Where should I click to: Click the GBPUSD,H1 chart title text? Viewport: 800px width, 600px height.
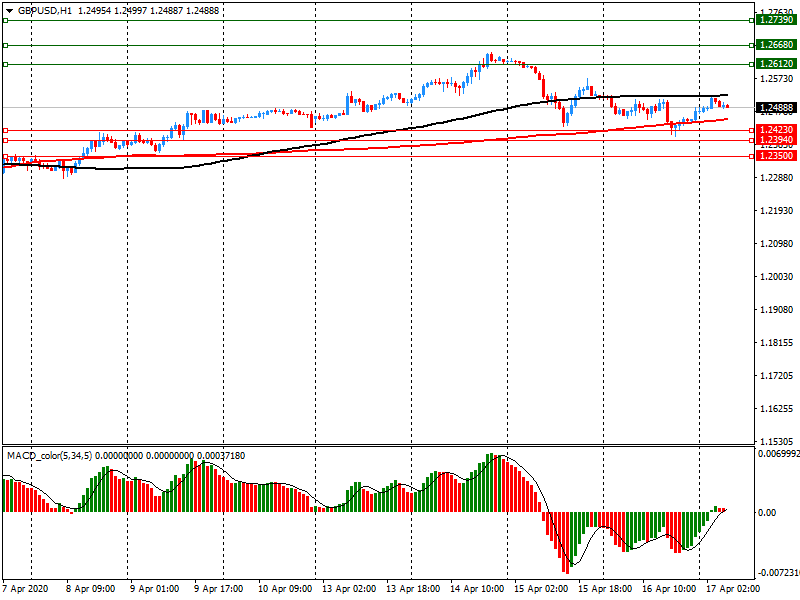[38, 10]
